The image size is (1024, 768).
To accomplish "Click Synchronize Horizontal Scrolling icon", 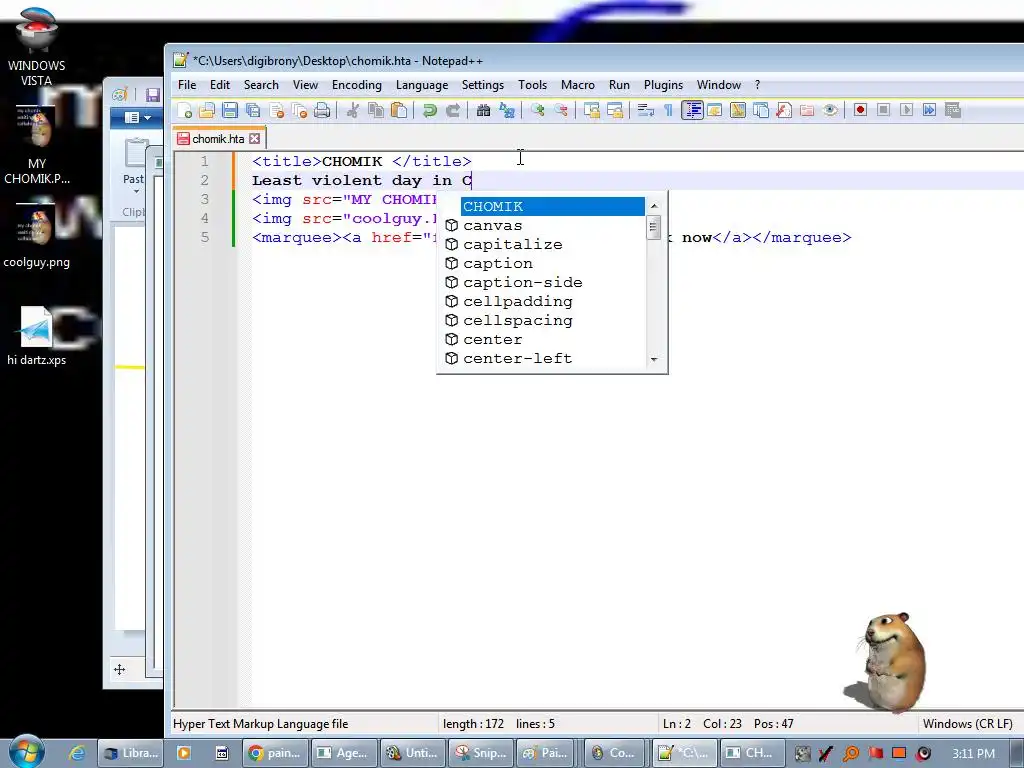I will tap(615, 110).
